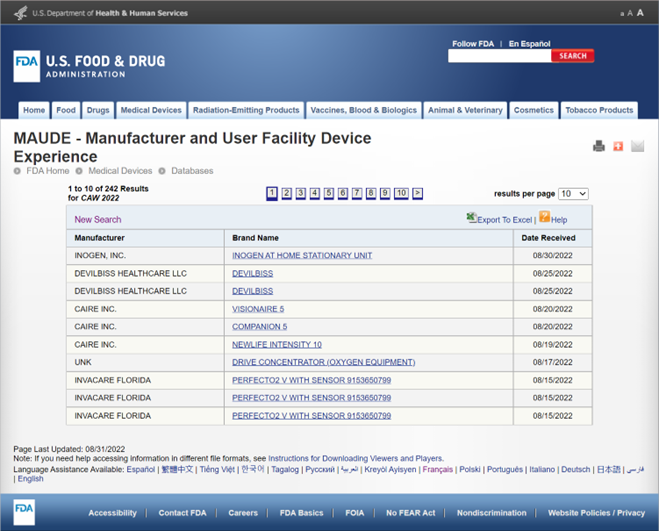Image resolution: width=659 pixels, height=531 pixels.
Task: Click the print page icon
Action: tap(598, 146)
